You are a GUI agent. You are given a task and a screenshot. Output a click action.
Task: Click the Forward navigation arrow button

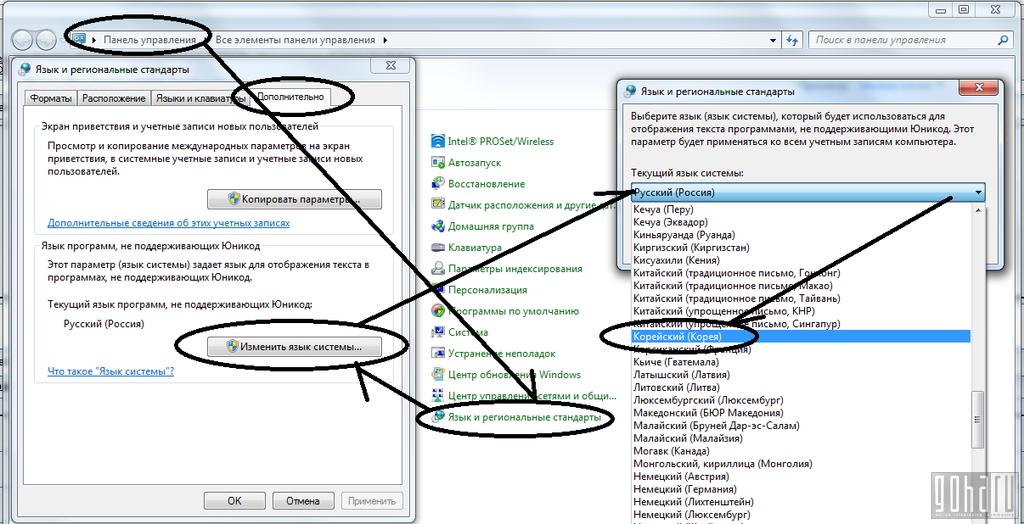(x=45, y=40)
